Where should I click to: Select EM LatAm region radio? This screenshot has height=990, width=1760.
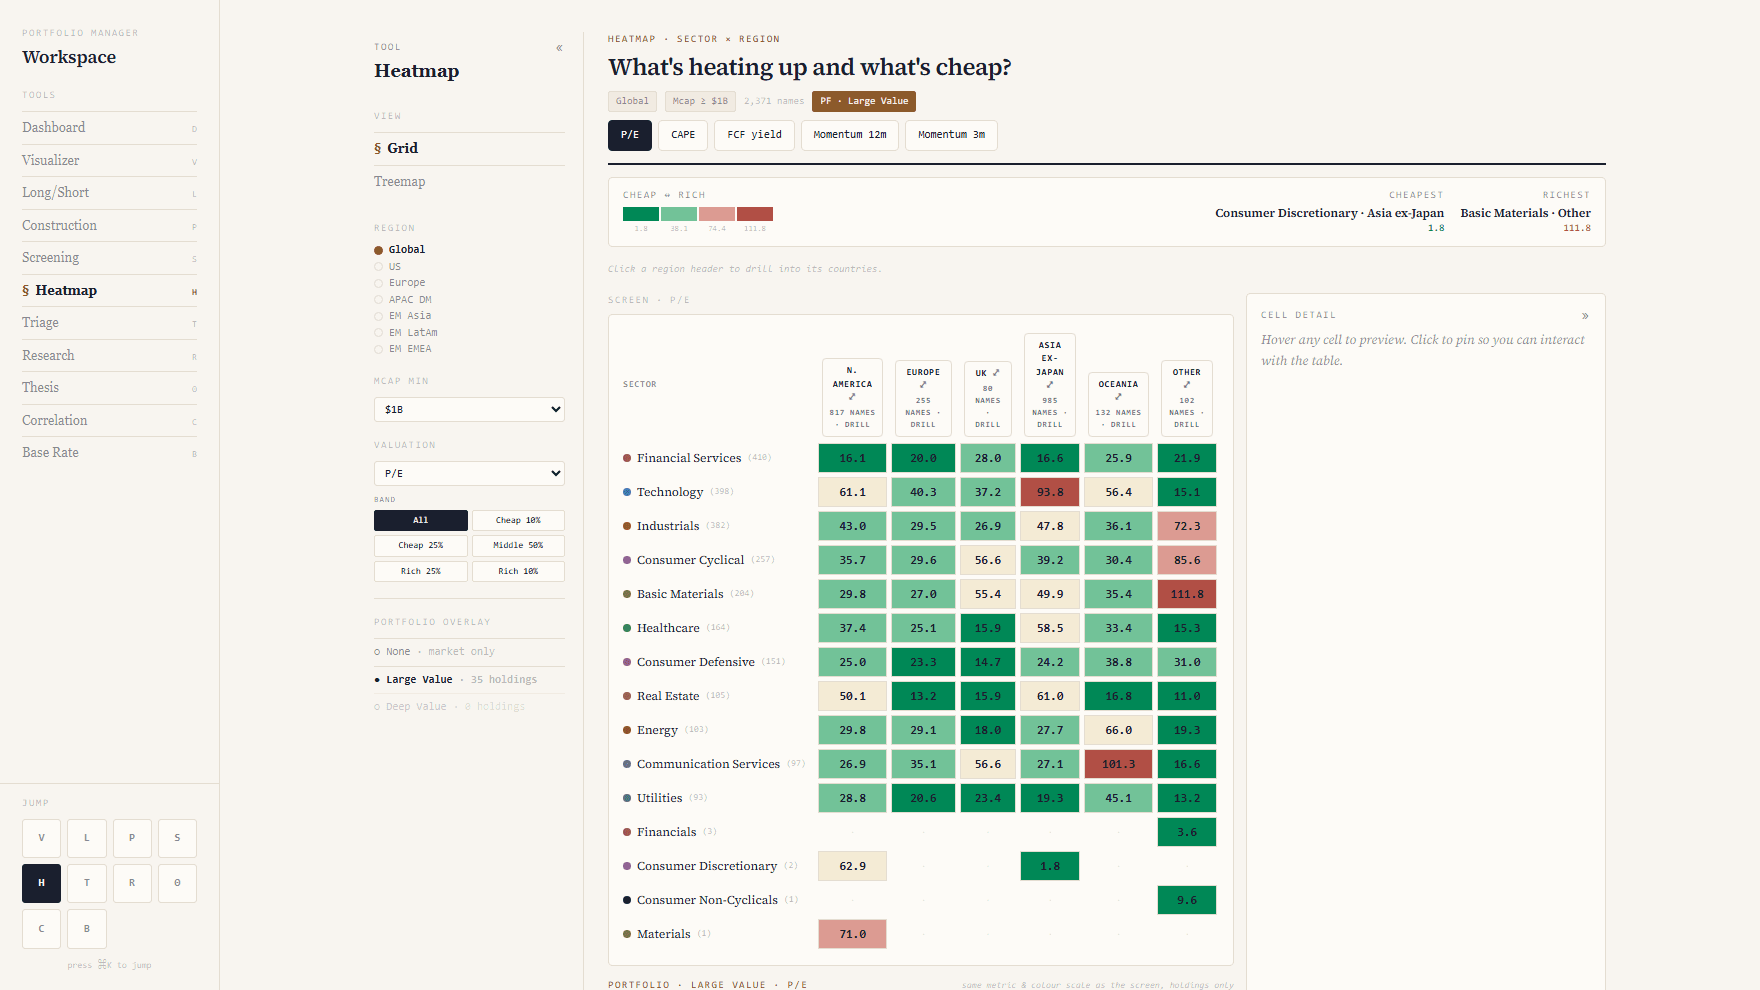pos(379,333)
